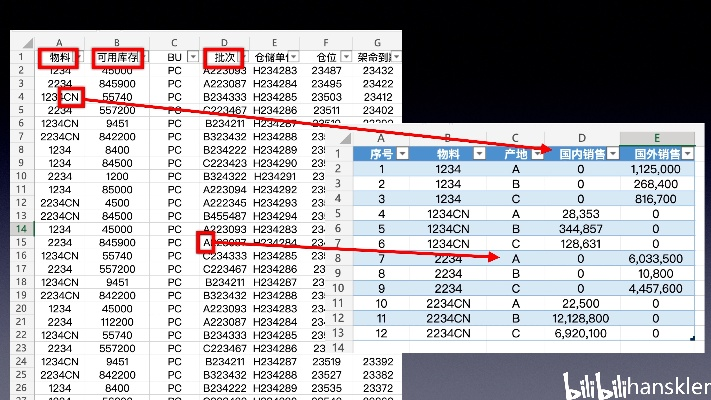This screenshot has height=400, width=711.
Task: Open the 序号 filter dropdown in right table
Action: 402,154
